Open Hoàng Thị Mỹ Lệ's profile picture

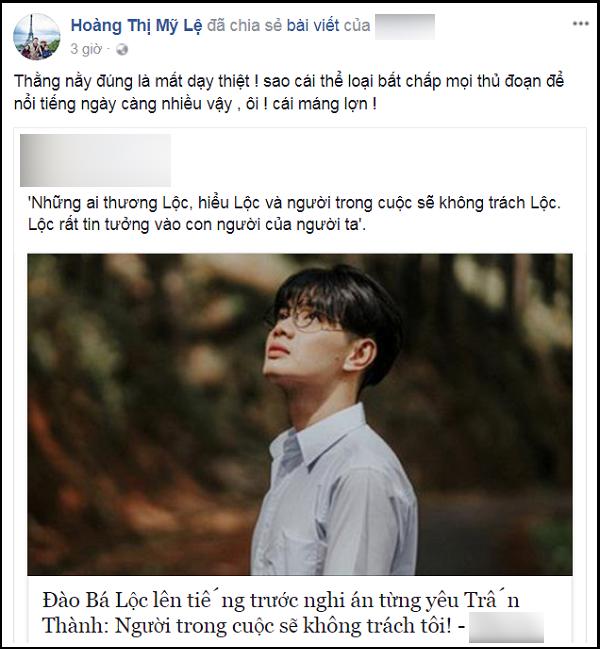[x=36, y=36]
